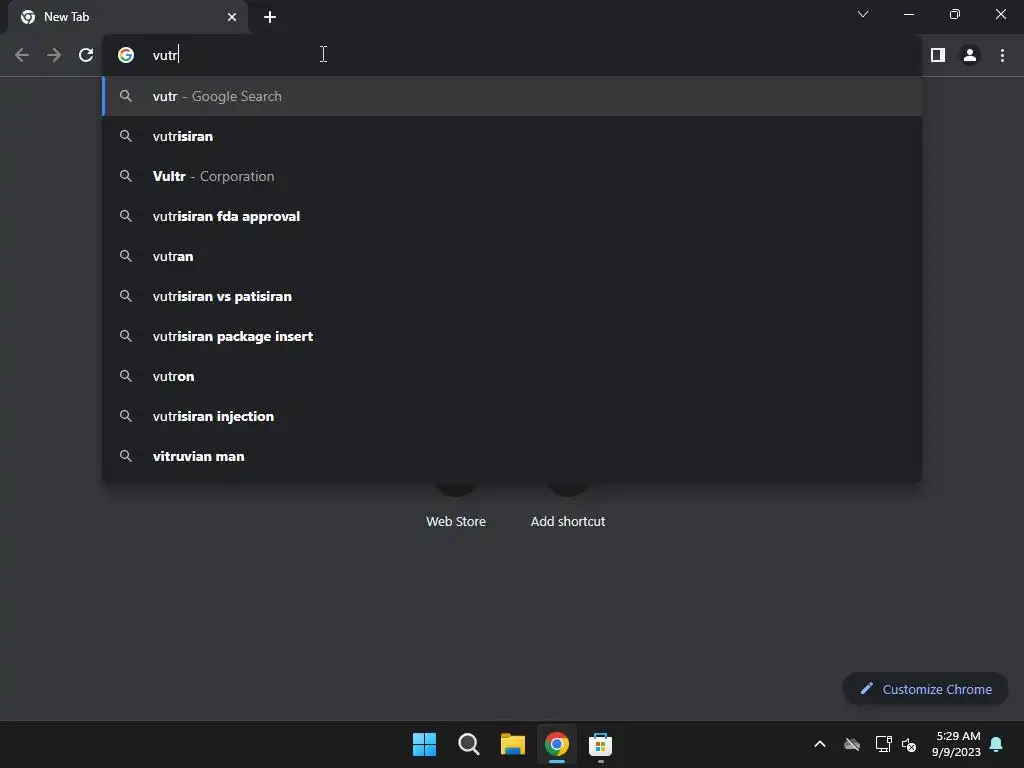Click the search icon beside 'vitruvian man'
Viewport: 1024px width, 768px height.
pyautogui.click(x=126, y=456)
